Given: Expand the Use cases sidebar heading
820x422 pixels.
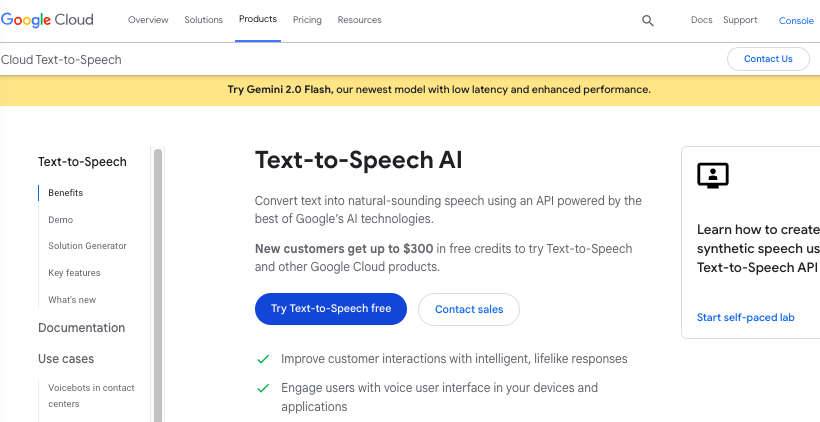Looking at the screenshot, I should [x=66, y=359].
